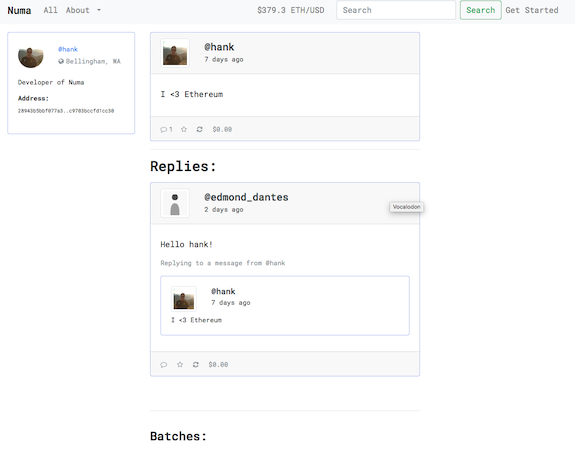The height and width of the screenshot is (451, 575).
Task: Open the About menu
Action: click(77, 10)
